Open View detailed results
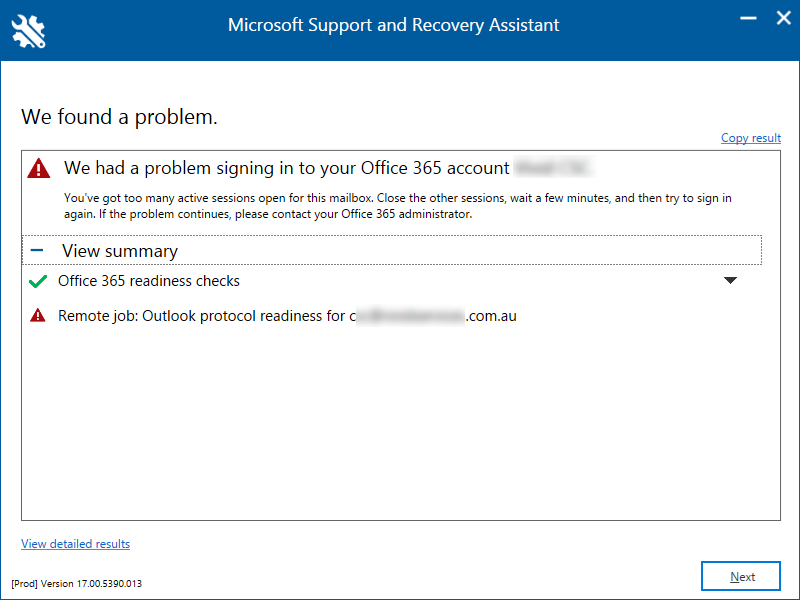The width and height of the screenshot is (800, 600). point(76,544)
